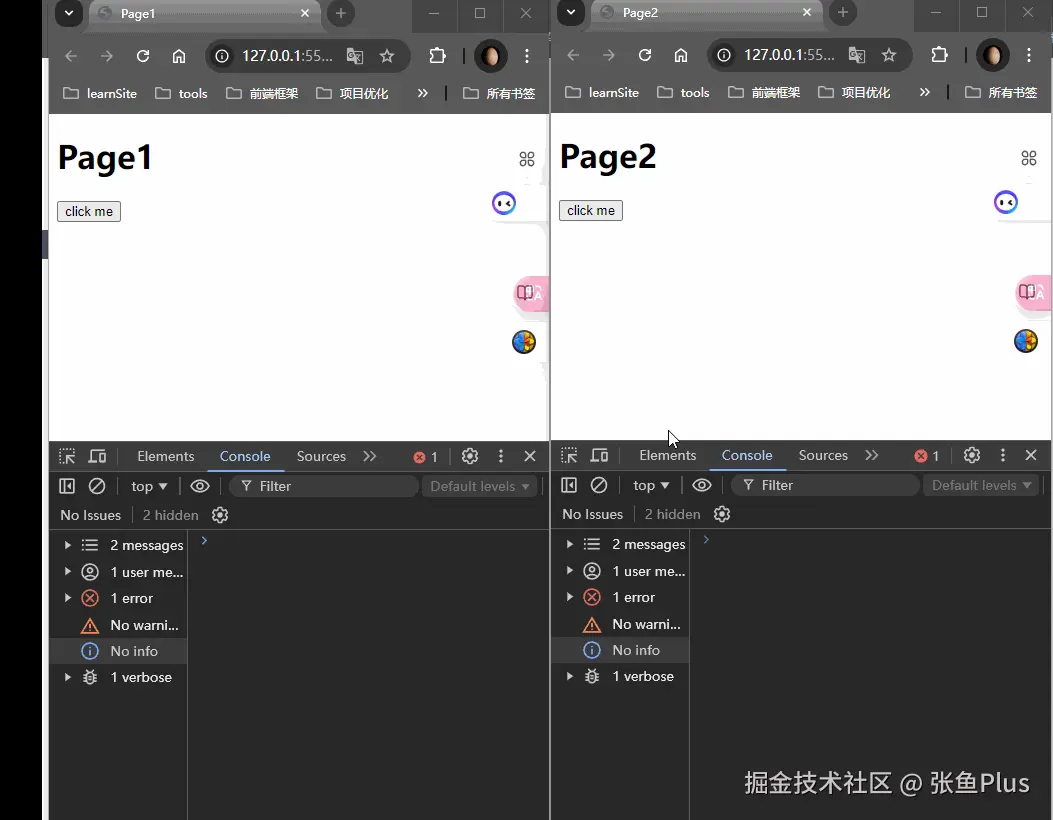Click red error count badge in Page1 DevTools
Screen dimensions: 1053x820
tap(425, 457)
